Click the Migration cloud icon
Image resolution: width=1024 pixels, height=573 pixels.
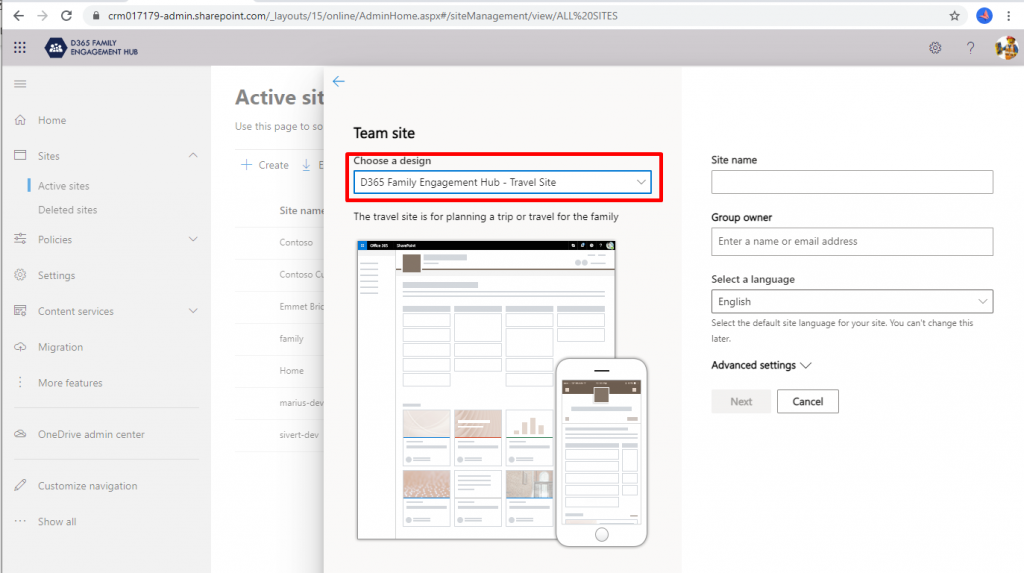coord(20,347)
